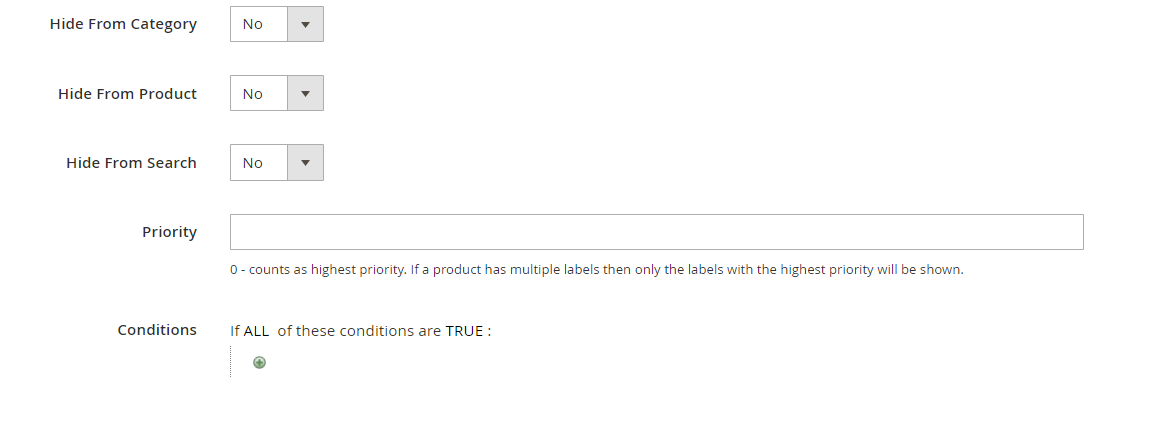Click the dotted vertical line beside the plus icon
The height and width of the screenshot is (428, 1152).
coord(231,362)
